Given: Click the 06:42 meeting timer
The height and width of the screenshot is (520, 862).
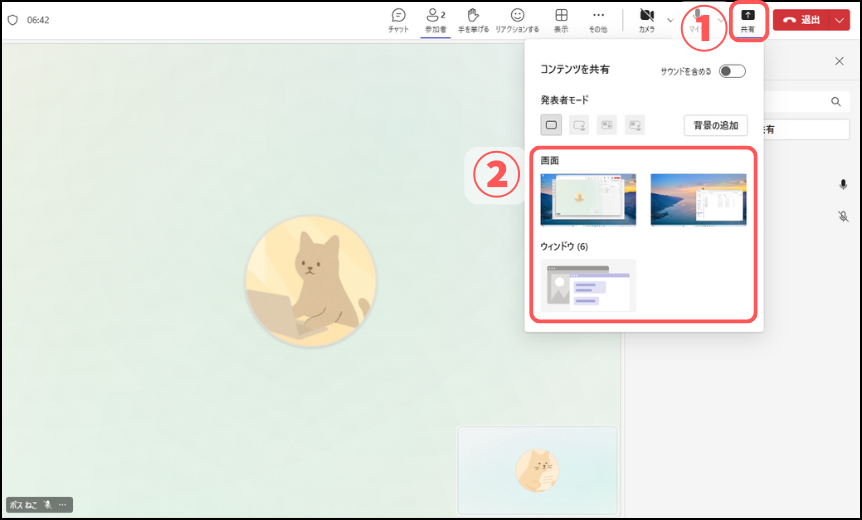Looking at the screenshot, I should 38,20.
